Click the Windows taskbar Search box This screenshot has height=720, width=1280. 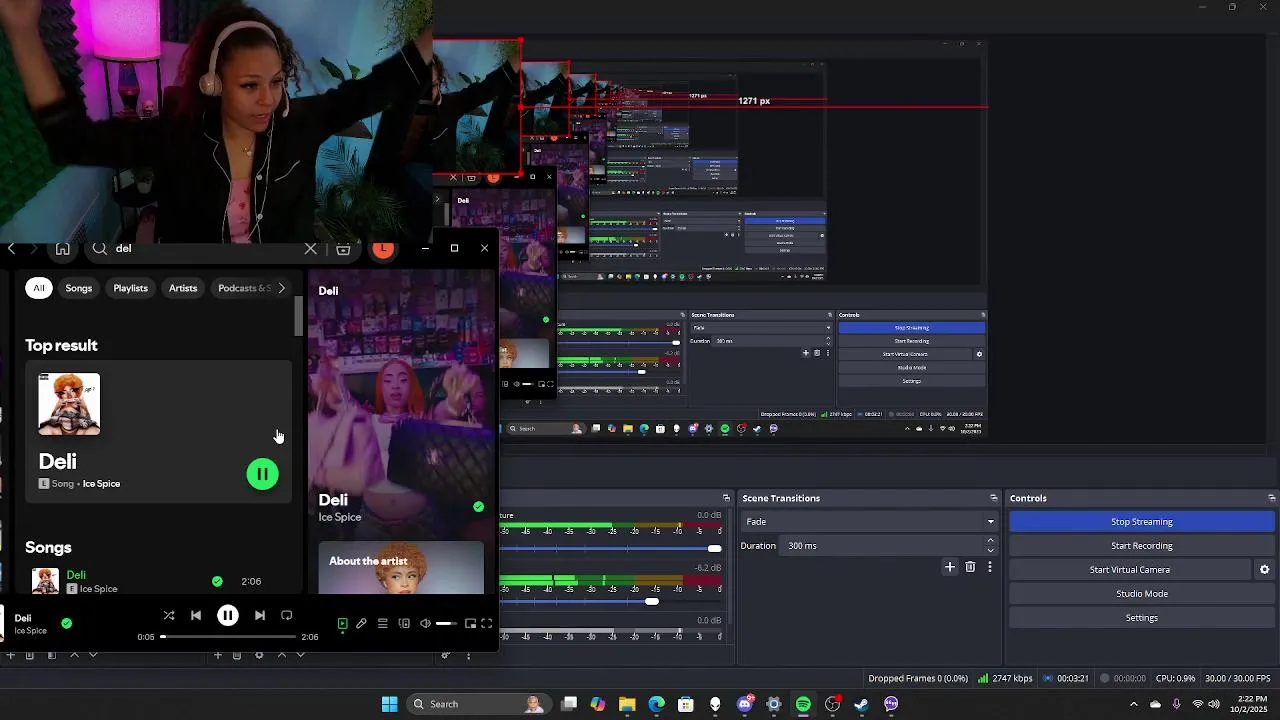(x=478, y=704)
